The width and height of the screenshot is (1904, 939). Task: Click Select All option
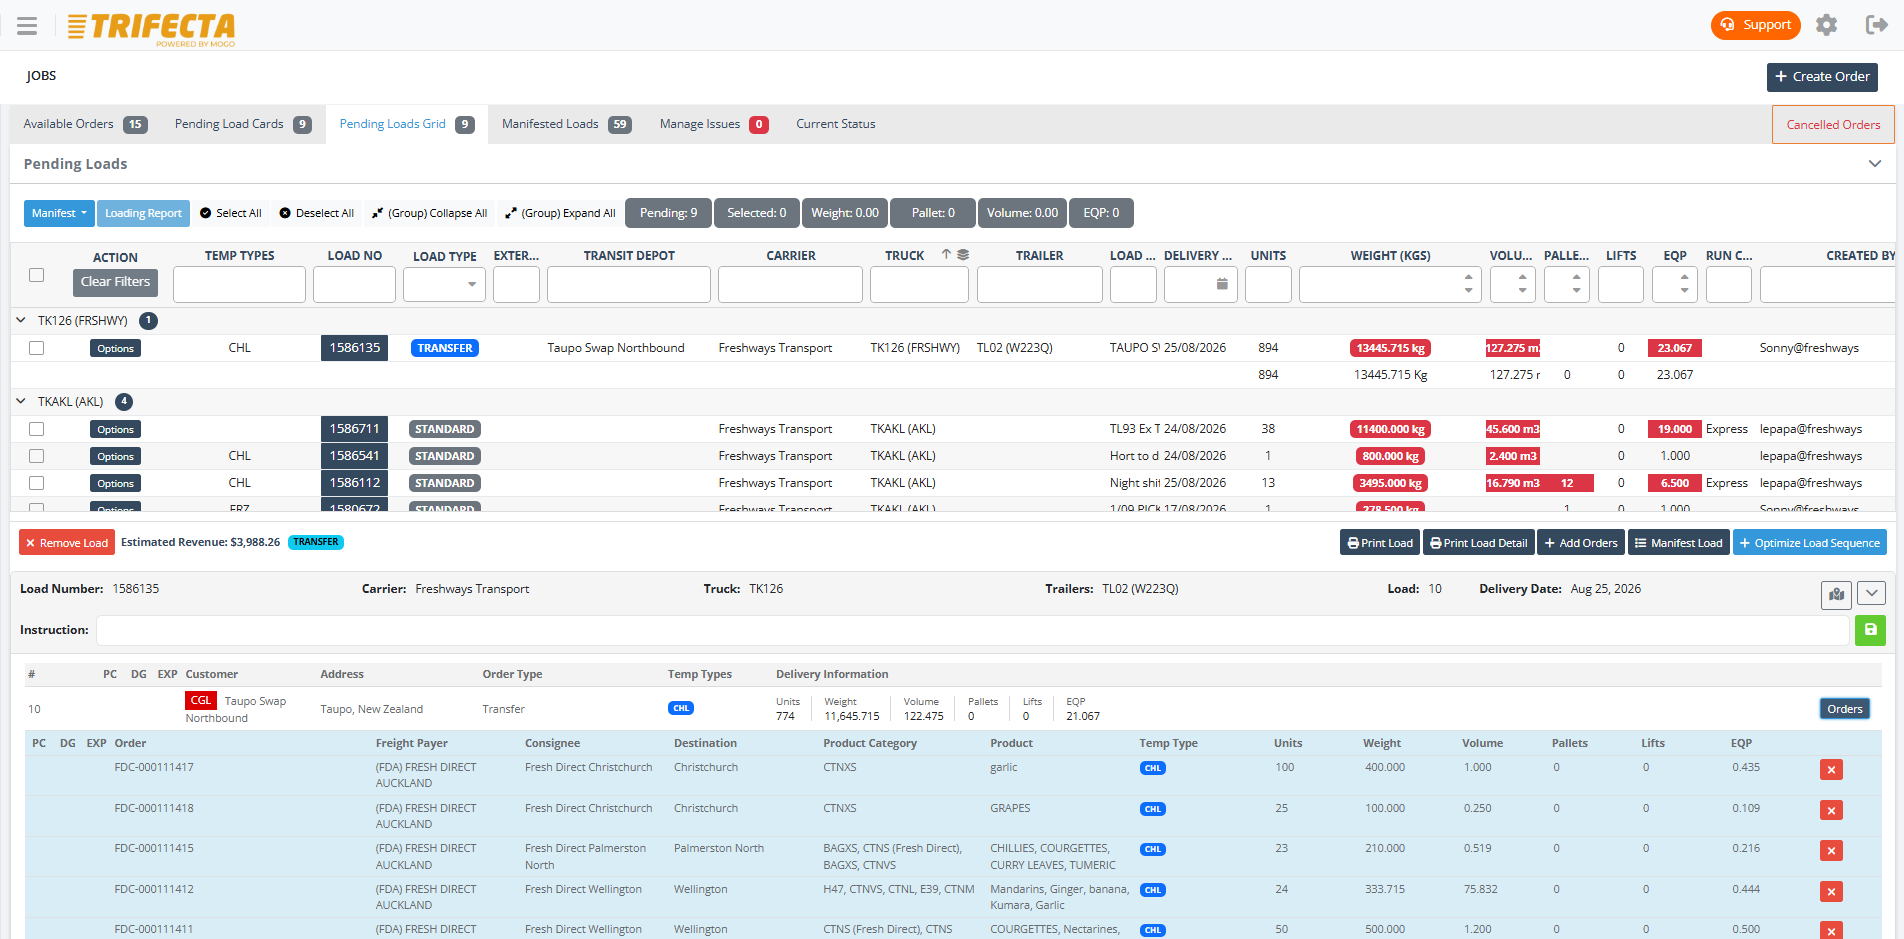tap(231, 213)
